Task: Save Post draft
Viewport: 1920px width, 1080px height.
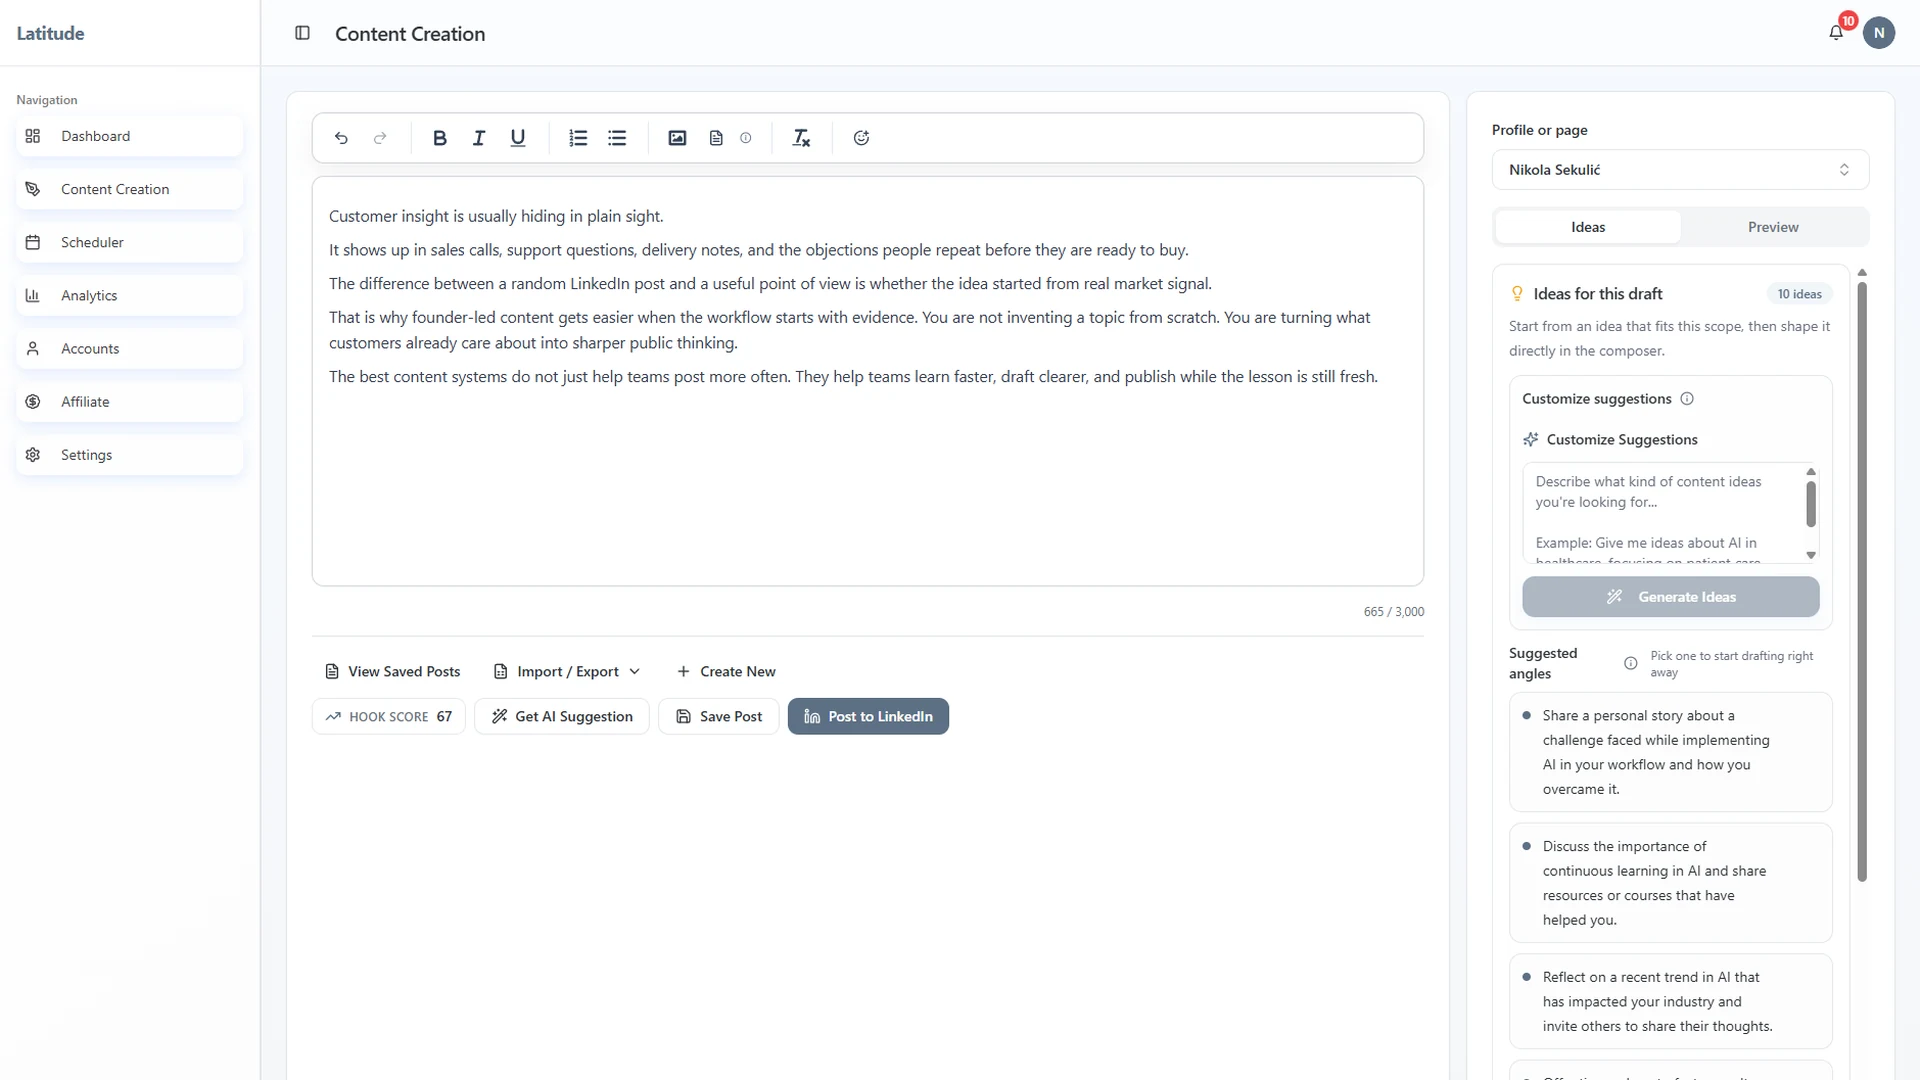Action: [x=718, y=716]
